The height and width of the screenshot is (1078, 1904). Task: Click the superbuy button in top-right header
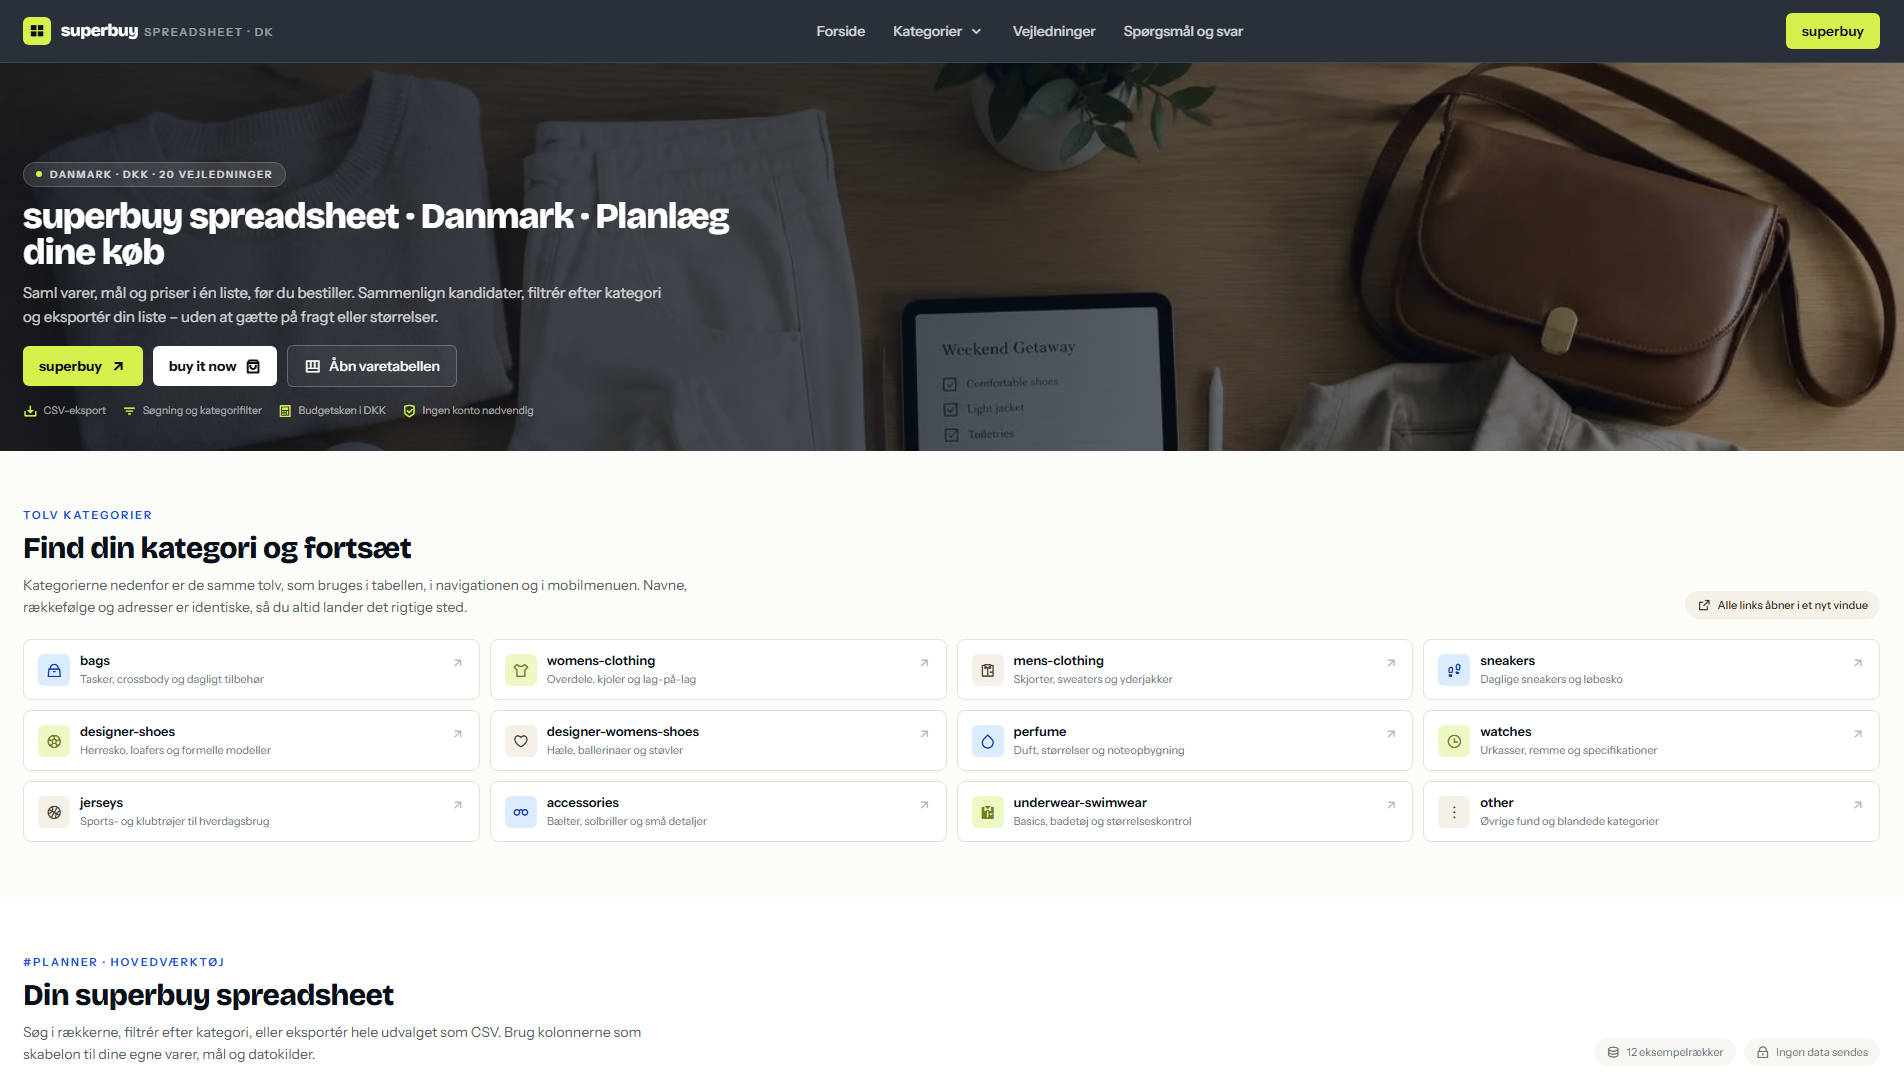1832,31
